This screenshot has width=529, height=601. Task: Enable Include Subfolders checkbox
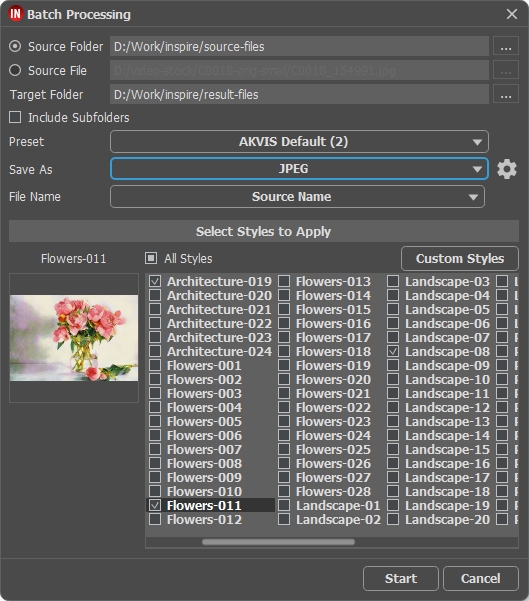(x=15, y=117)
